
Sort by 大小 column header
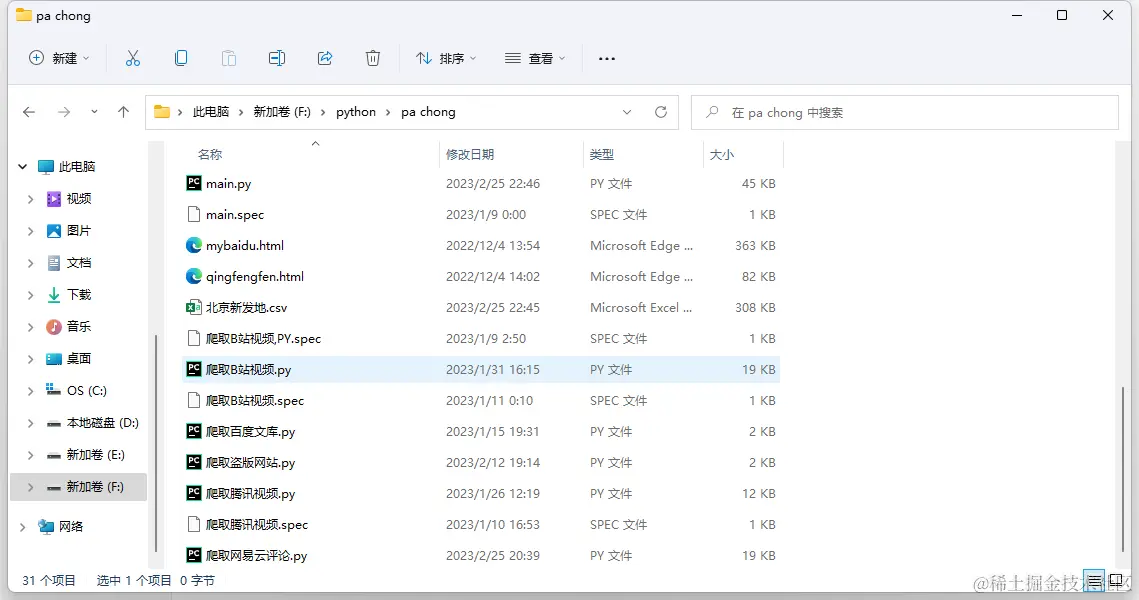pos(721,154)
